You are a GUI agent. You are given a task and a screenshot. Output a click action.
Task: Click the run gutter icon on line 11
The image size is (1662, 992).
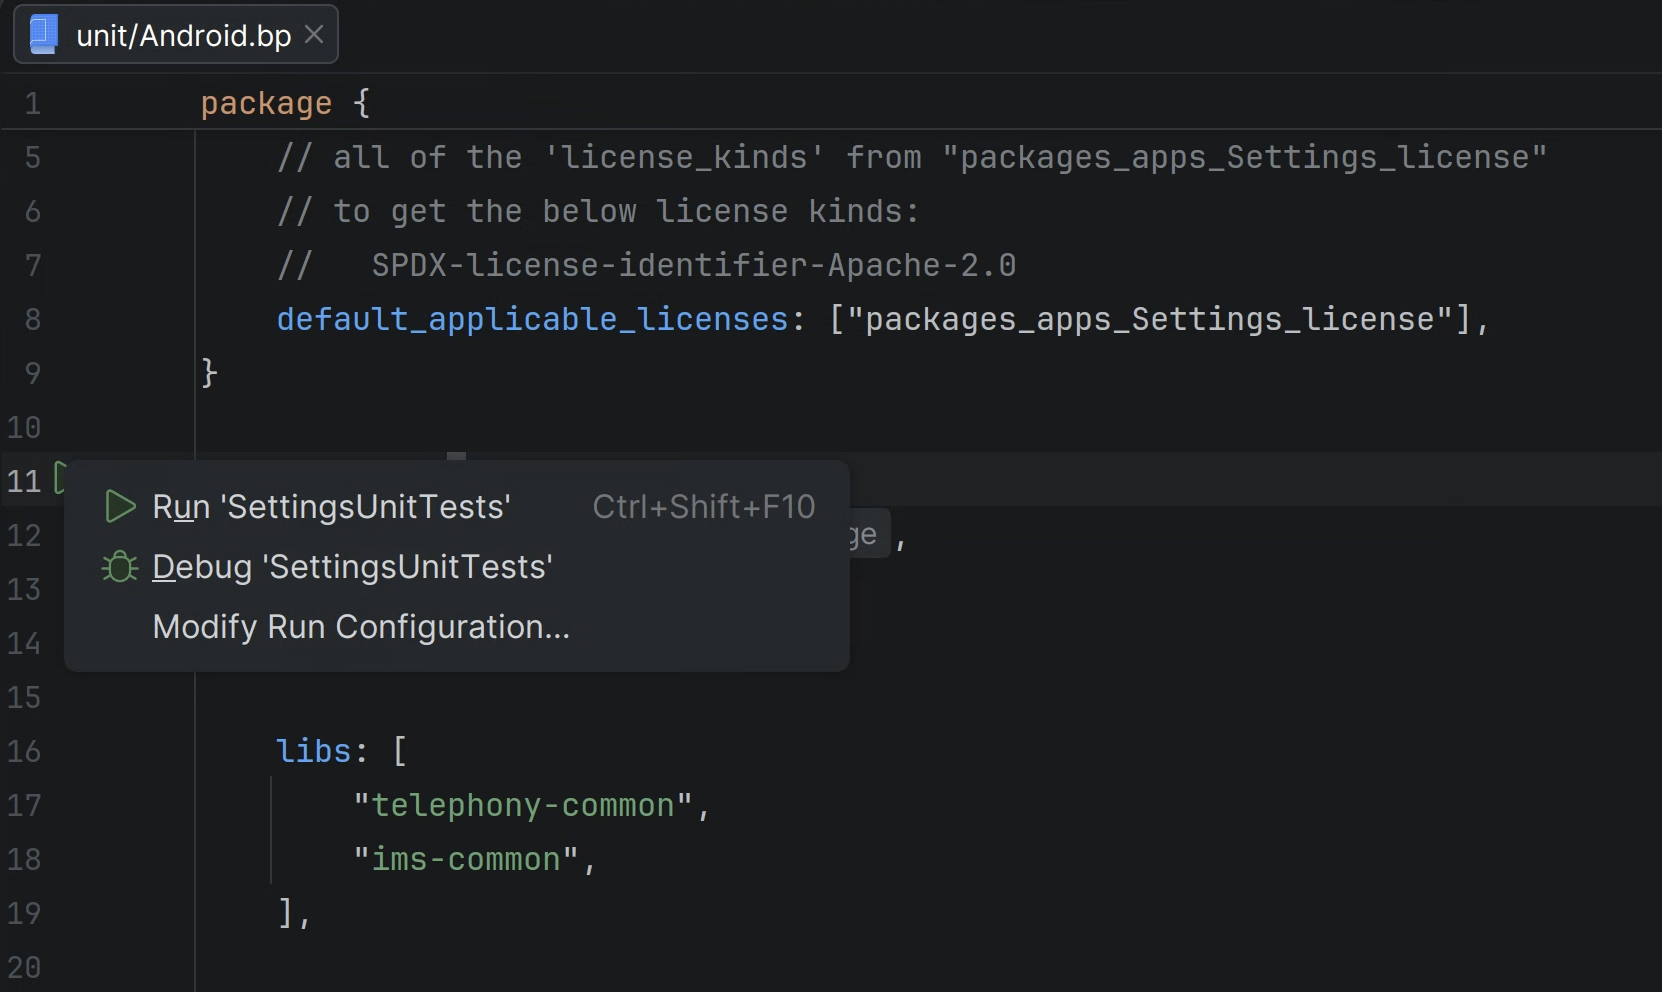[x=59, y=478]
